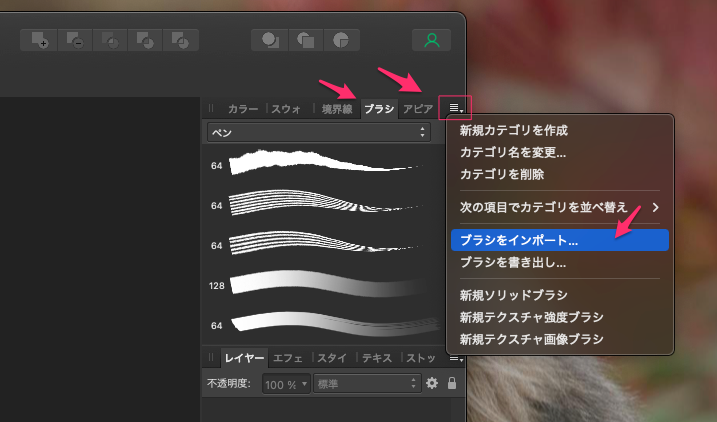717x422 pixels.
Task: Click the Add boolean operation icon
Action: [x=41, y=40]
